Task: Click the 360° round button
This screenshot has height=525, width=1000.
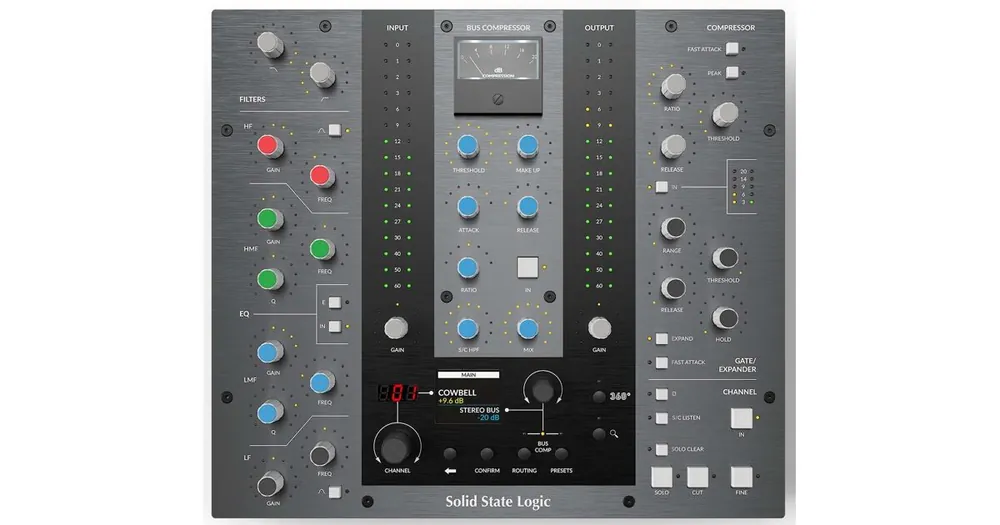Action: click(x=598, y=397)
